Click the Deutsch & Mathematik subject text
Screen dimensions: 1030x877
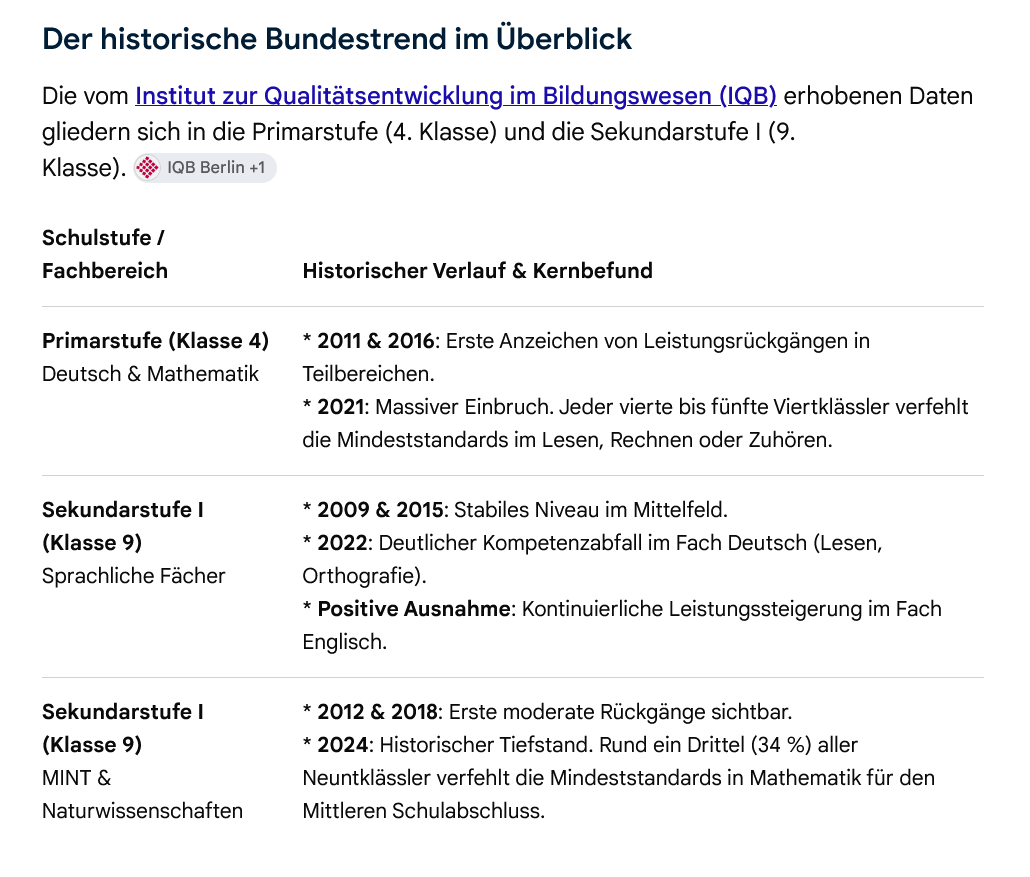(x=150, y=374)
